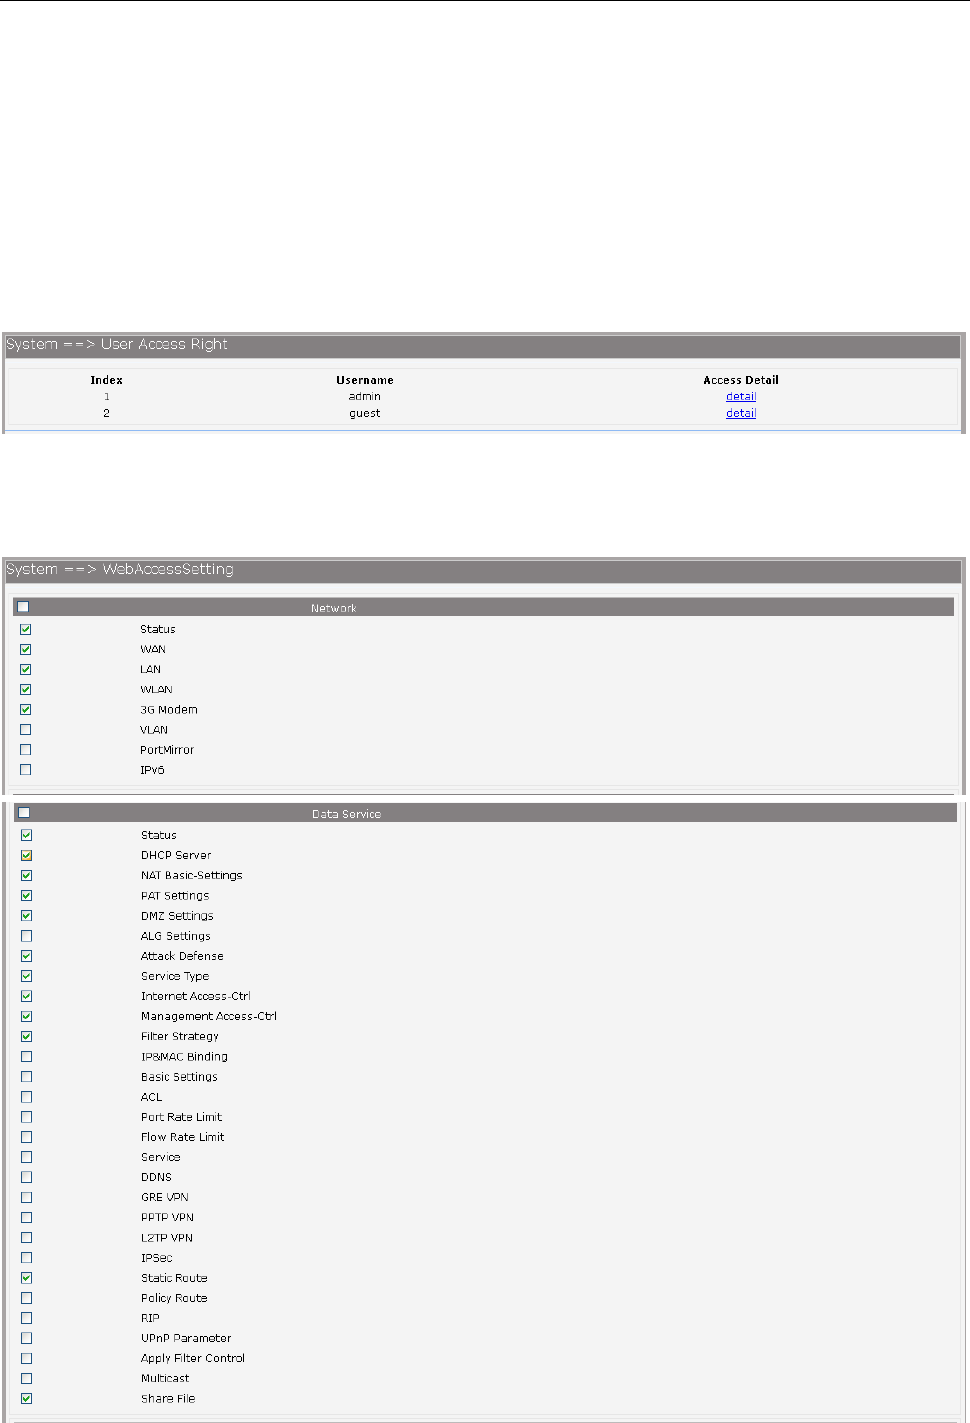Click the WebAccessSetting title bar
970x1423 pixels.
tap(483, 570)
